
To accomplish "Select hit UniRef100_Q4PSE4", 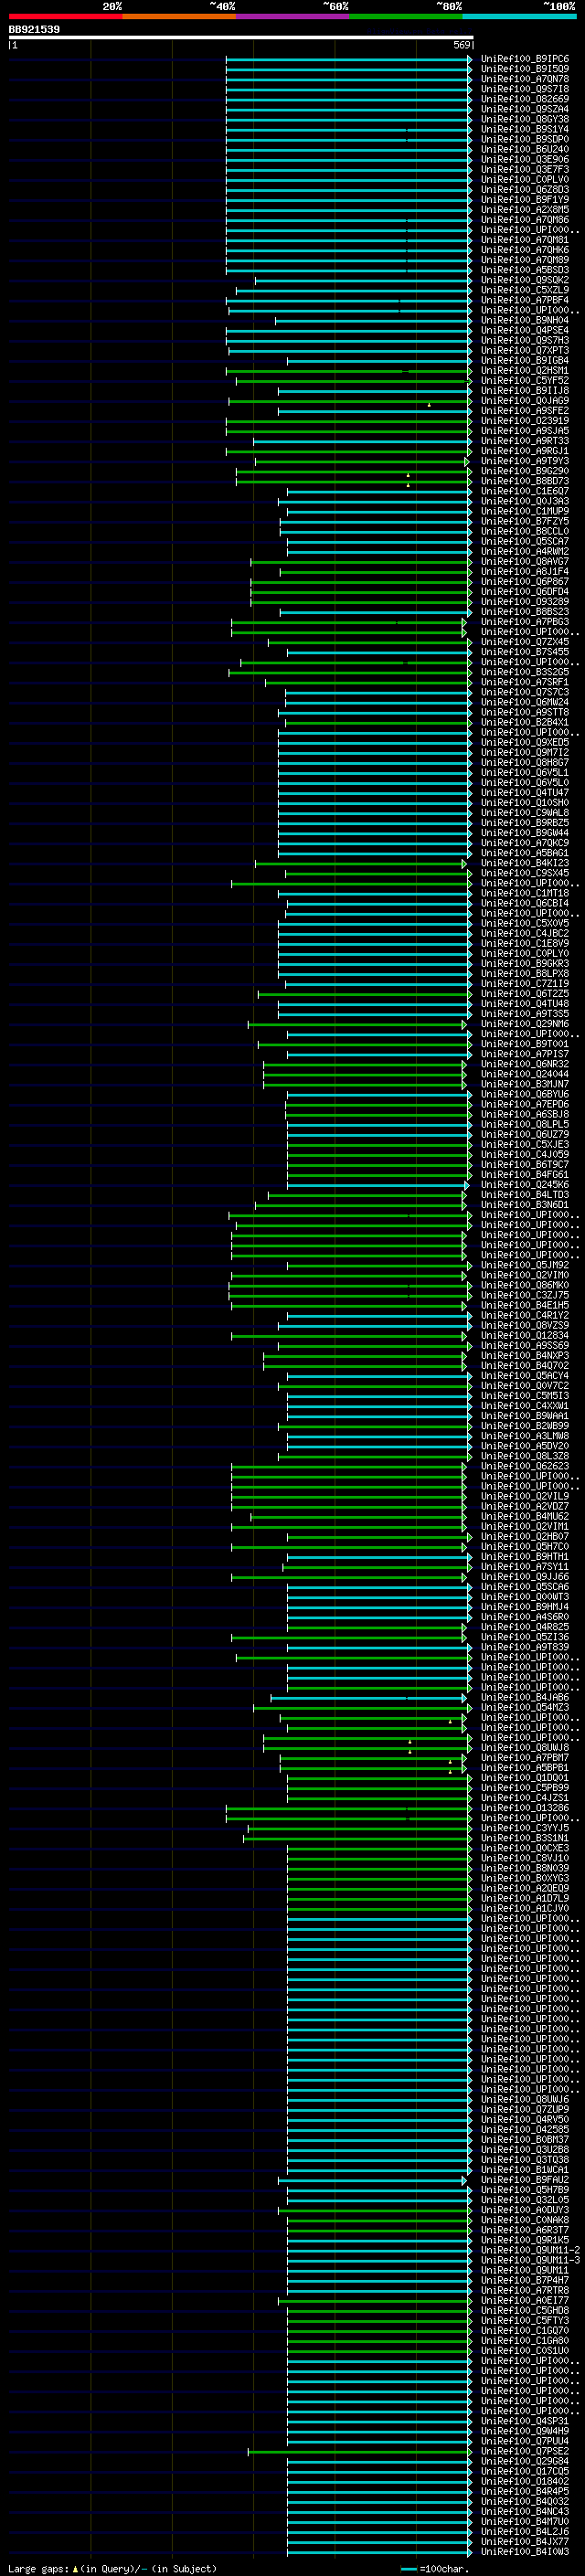I will click(524, 330).
